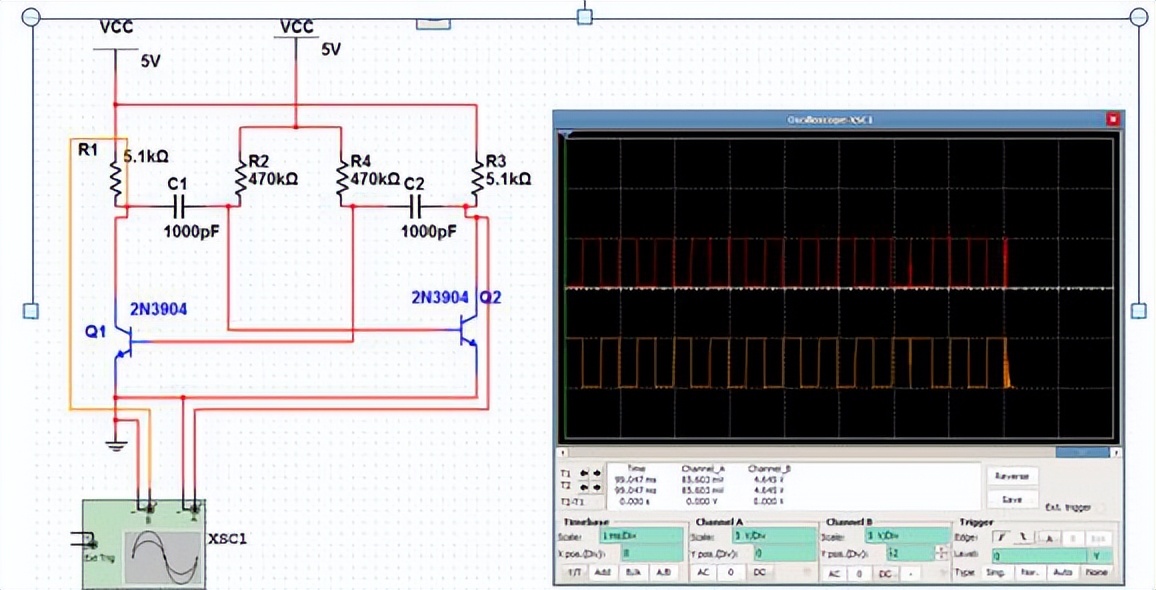The height and width of the screenshot is (590, 1156).
Task: Select the Q2 2N3904 transistor symbol
Action: 469,330
